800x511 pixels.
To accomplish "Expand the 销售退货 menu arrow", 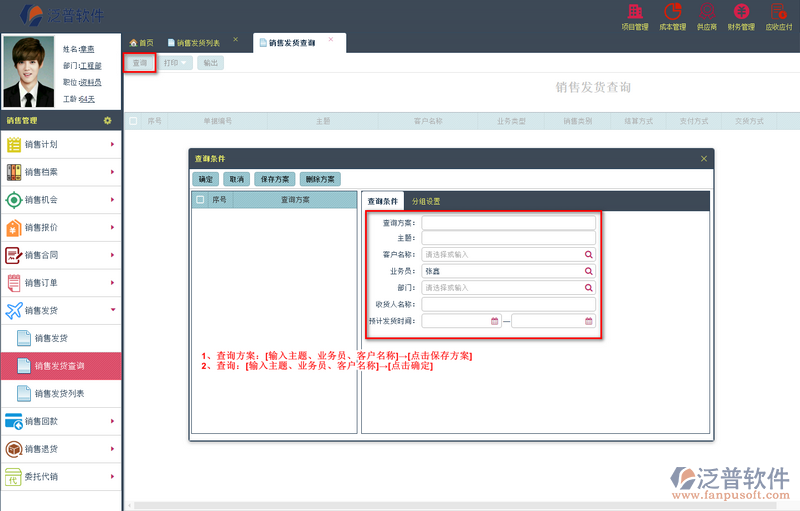I will pyautogui.click(x=112, y=449).
